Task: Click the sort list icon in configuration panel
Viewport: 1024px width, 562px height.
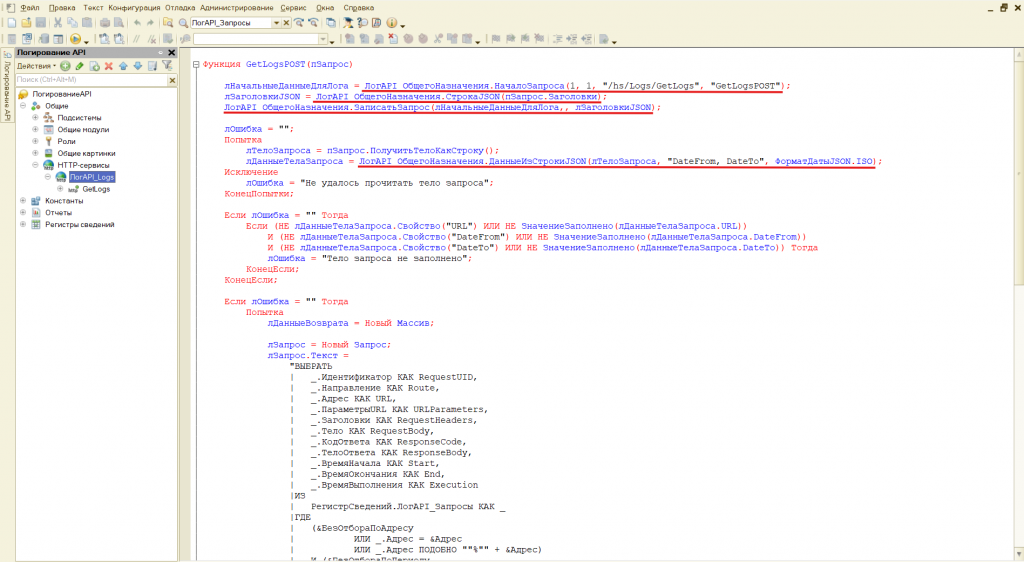Action: [152, 66]
